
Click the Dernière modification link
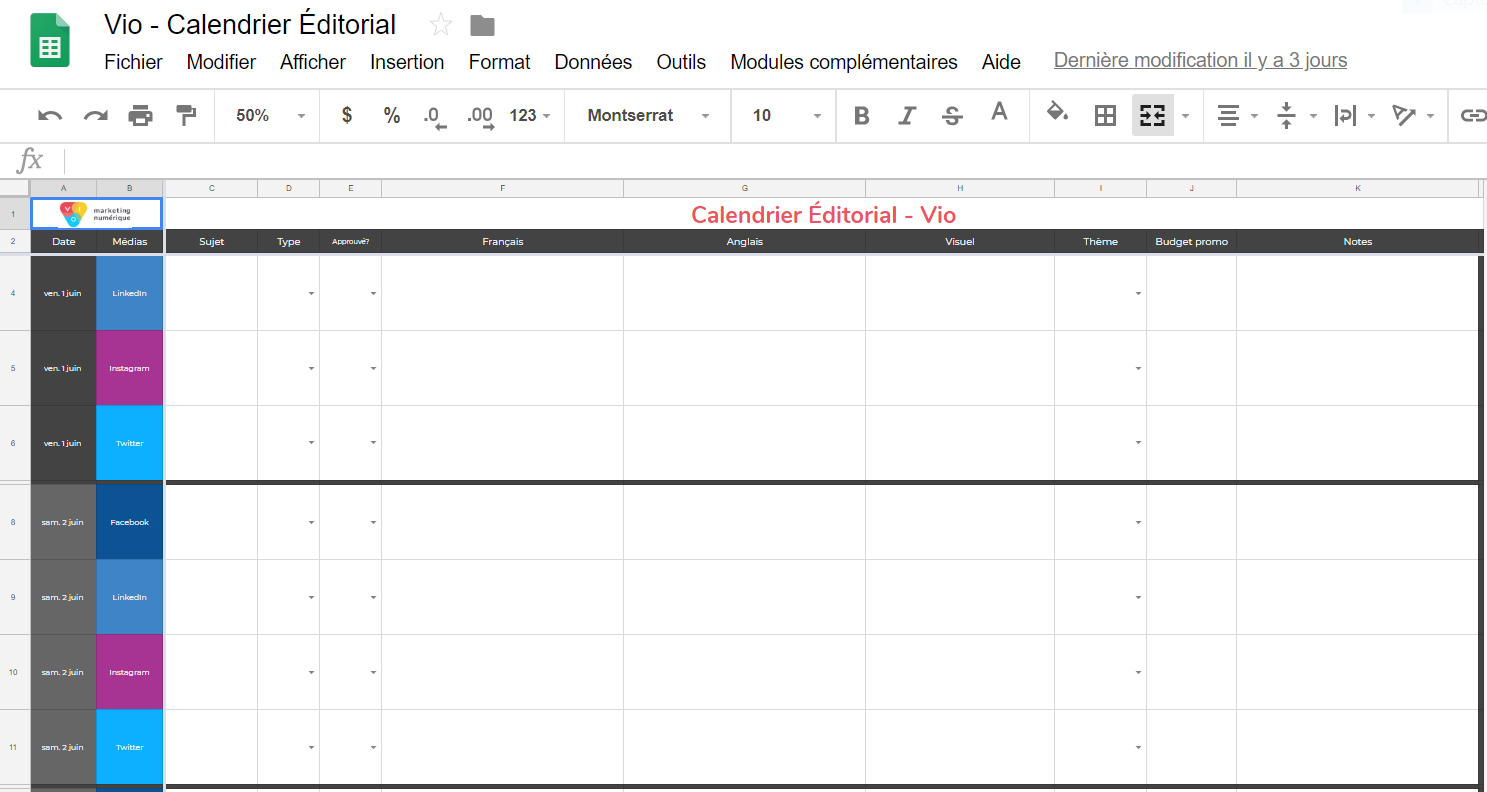pyautogui.click(x=1200, y=60)
